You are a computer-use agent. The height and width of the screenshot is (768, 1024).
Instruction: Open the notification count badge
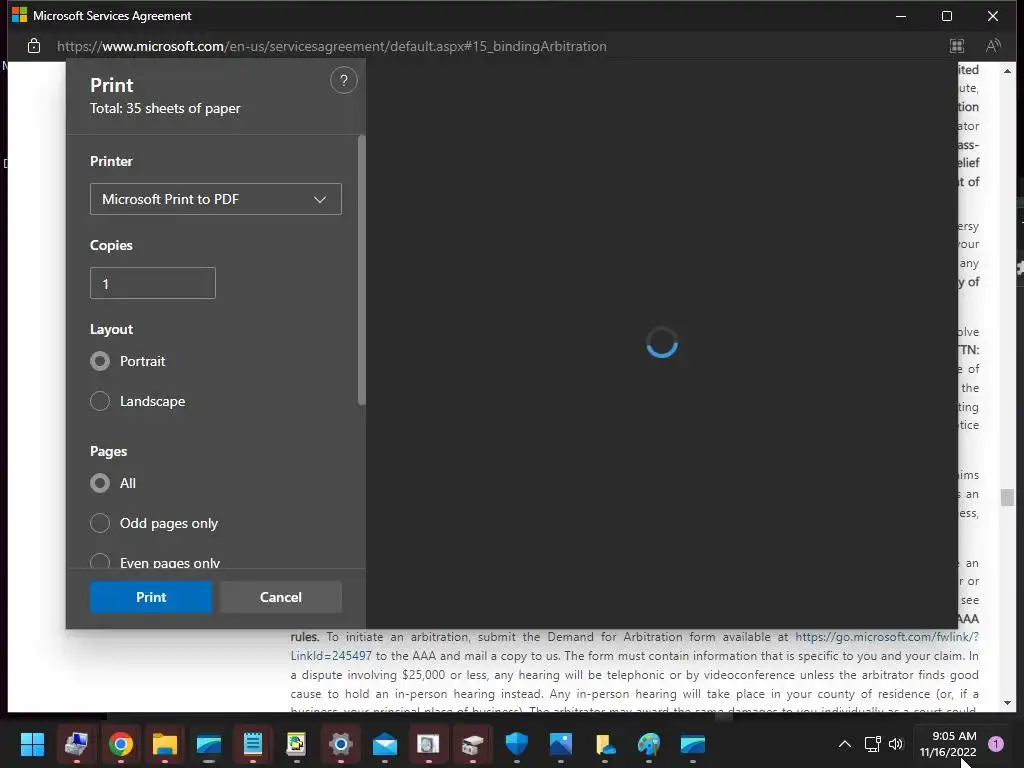[x=996, y=744]
